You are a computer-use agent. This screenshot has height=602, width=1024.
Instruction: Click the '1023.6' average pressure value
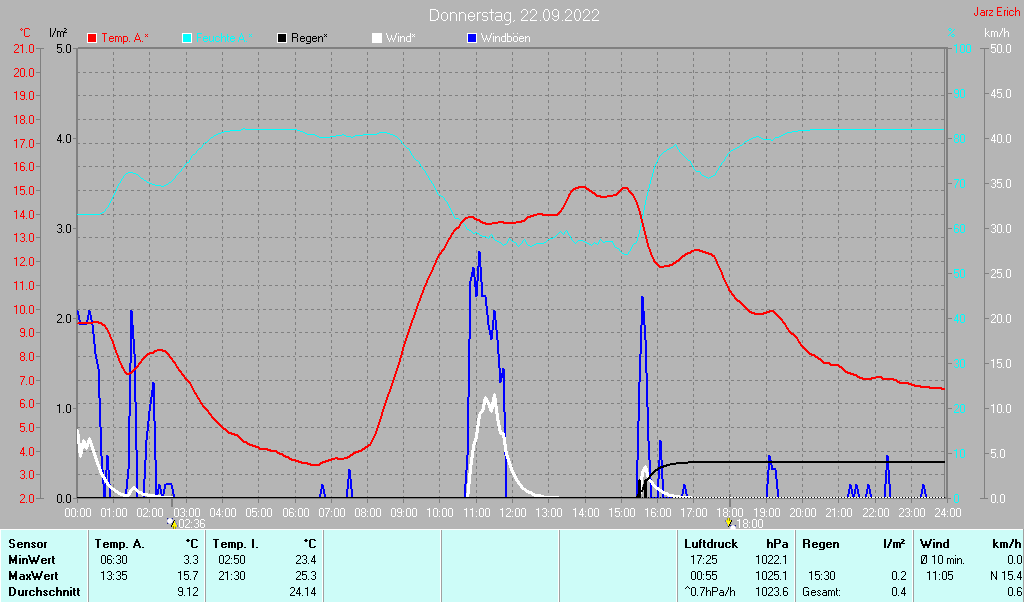[772, 592]
